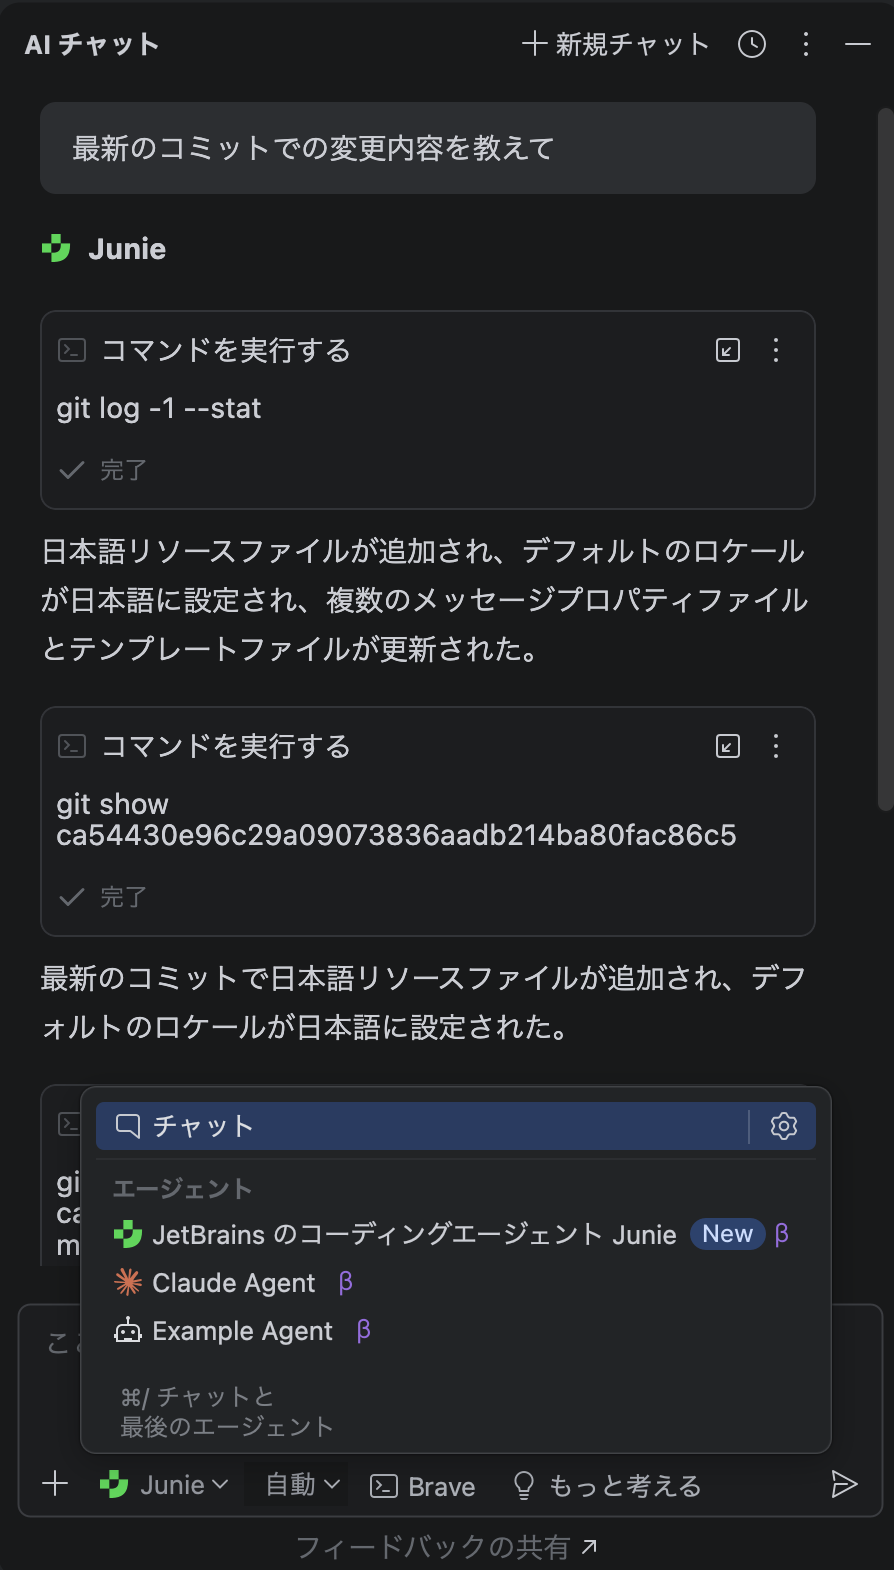Select Claude Agent from agent list
Screen dimensions: 894x1570
click(x=233, y=1283)
